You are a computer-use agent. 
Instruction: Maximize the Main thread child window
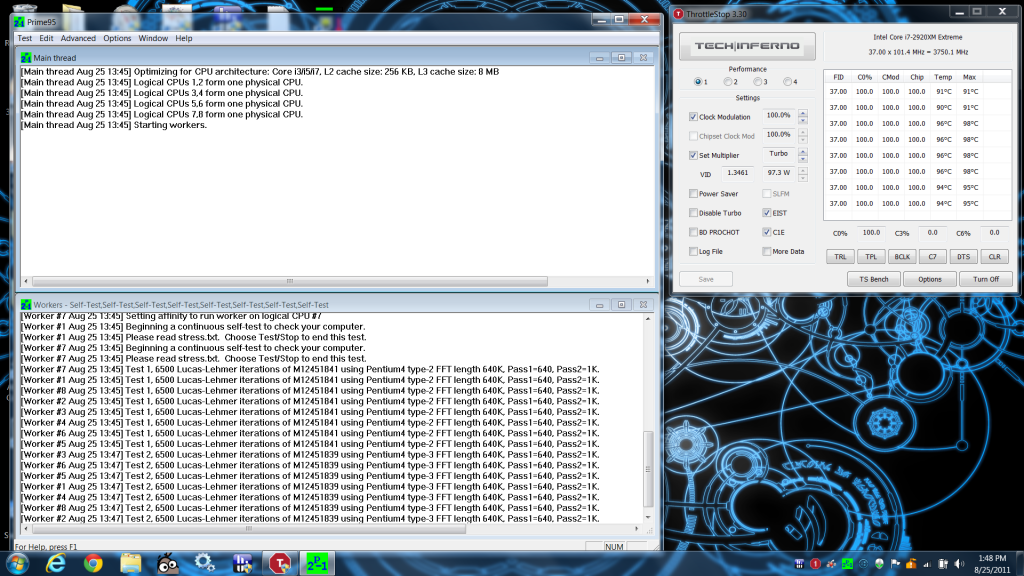pos(621,57)
